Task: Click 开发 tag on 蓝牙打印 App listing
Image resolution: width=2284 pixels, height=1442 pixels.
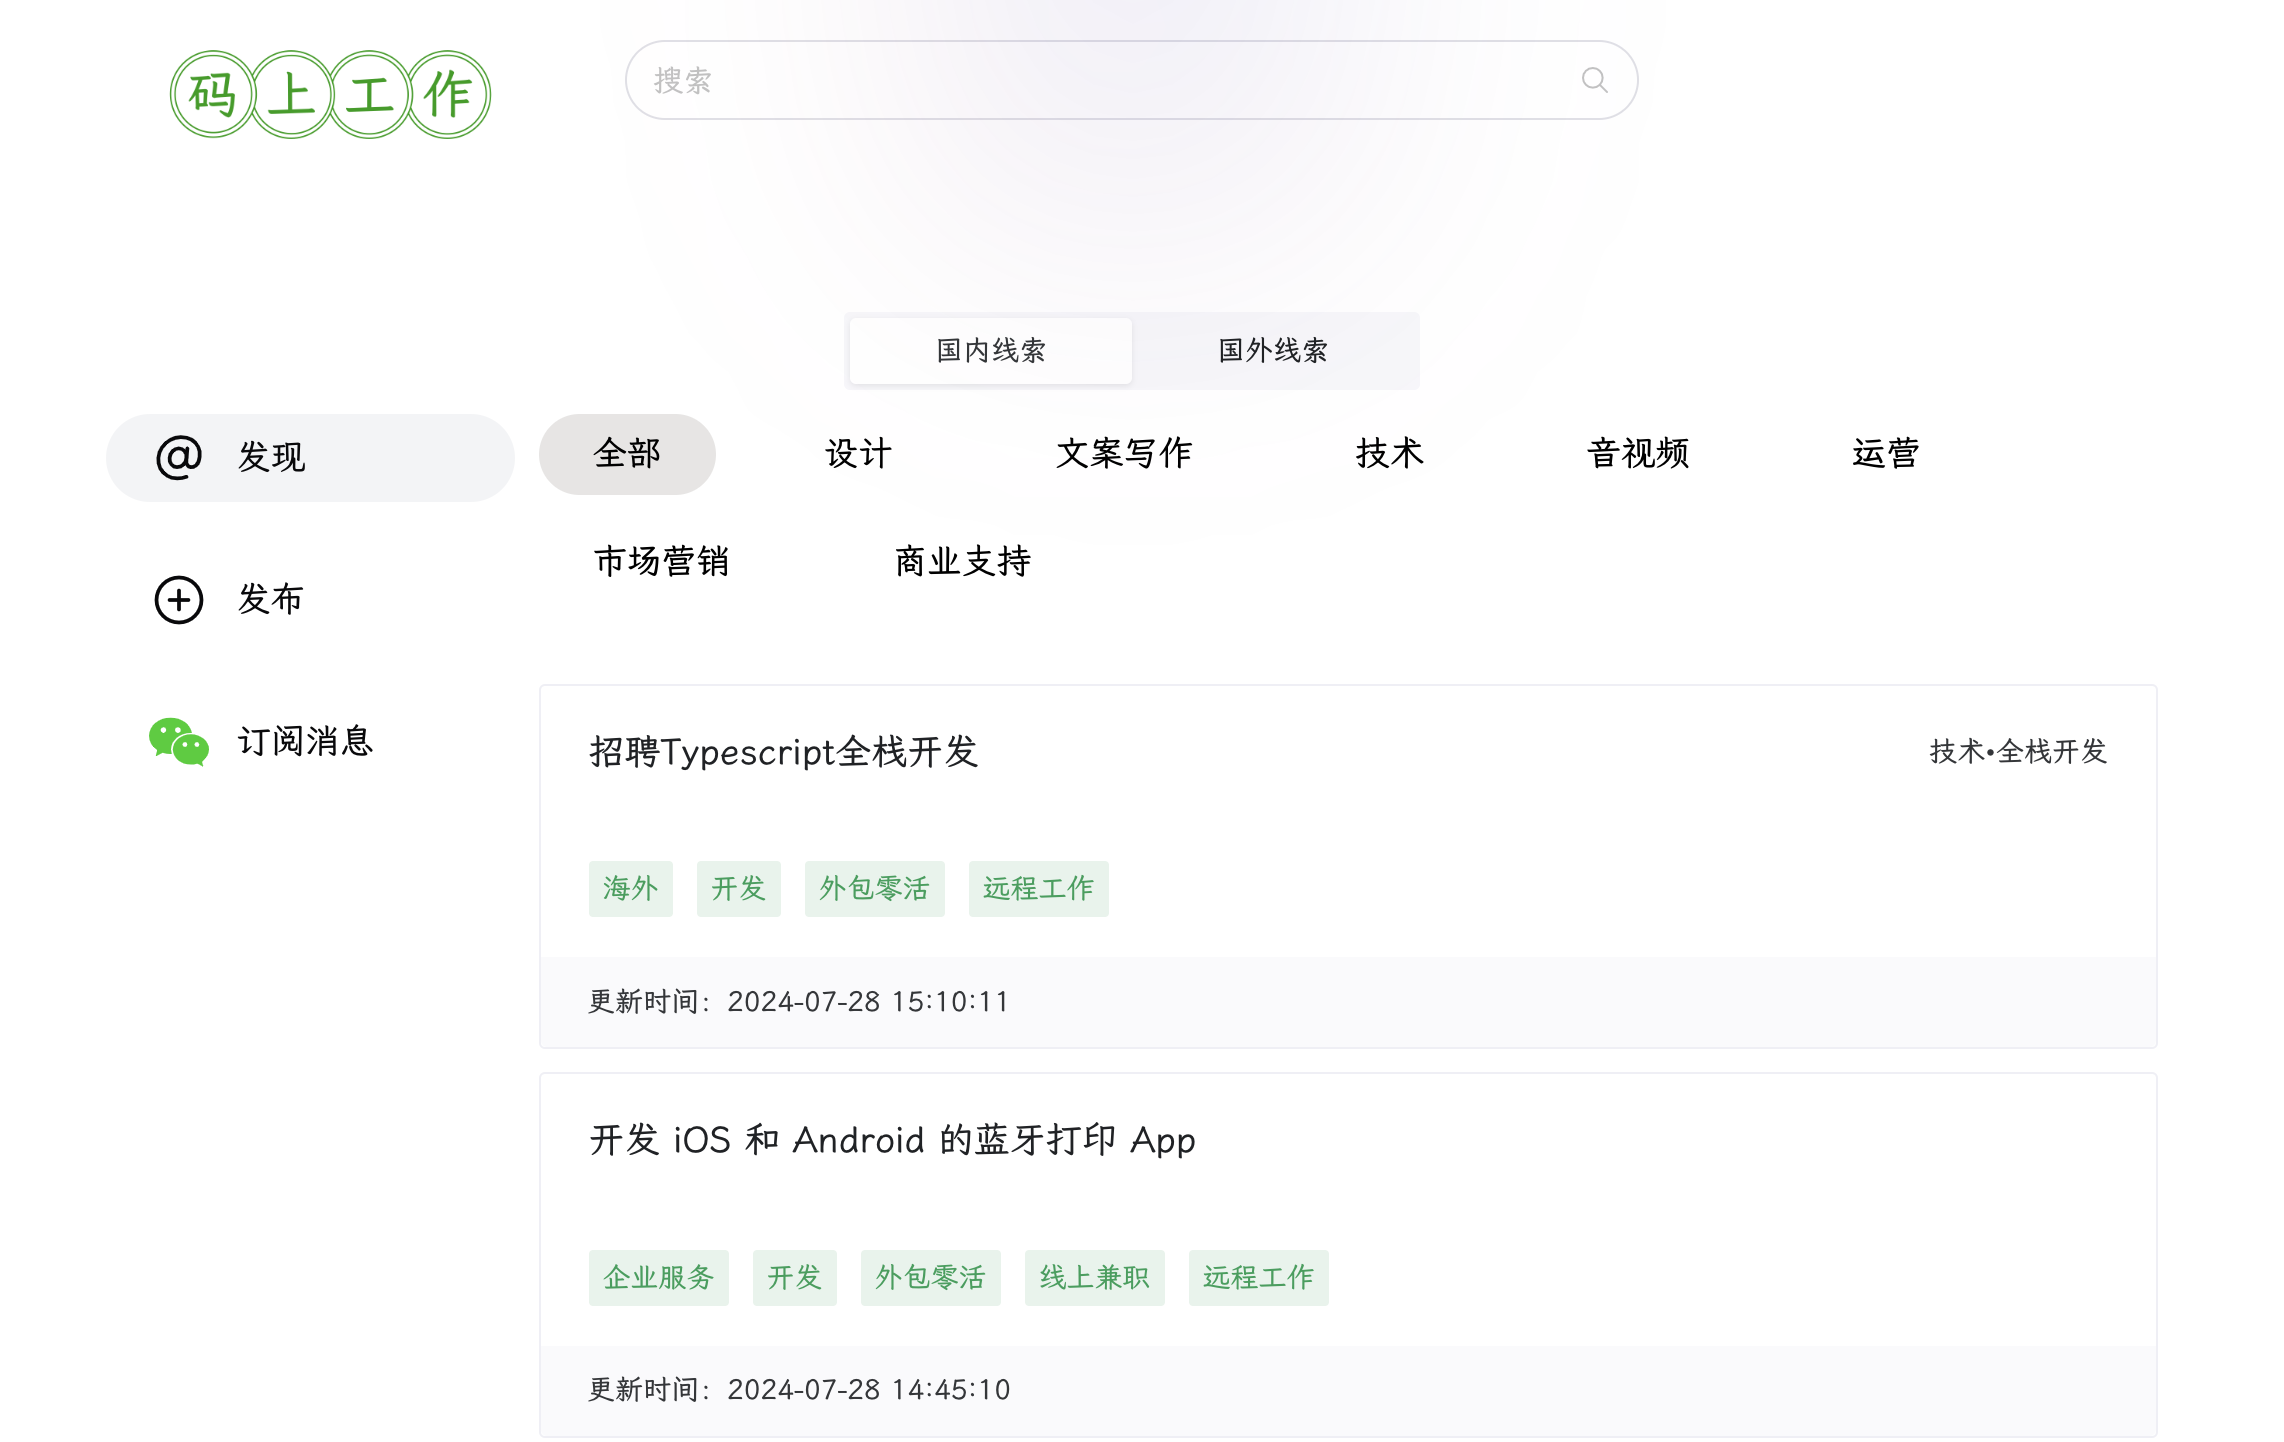Action: (x=794, y=1278)
